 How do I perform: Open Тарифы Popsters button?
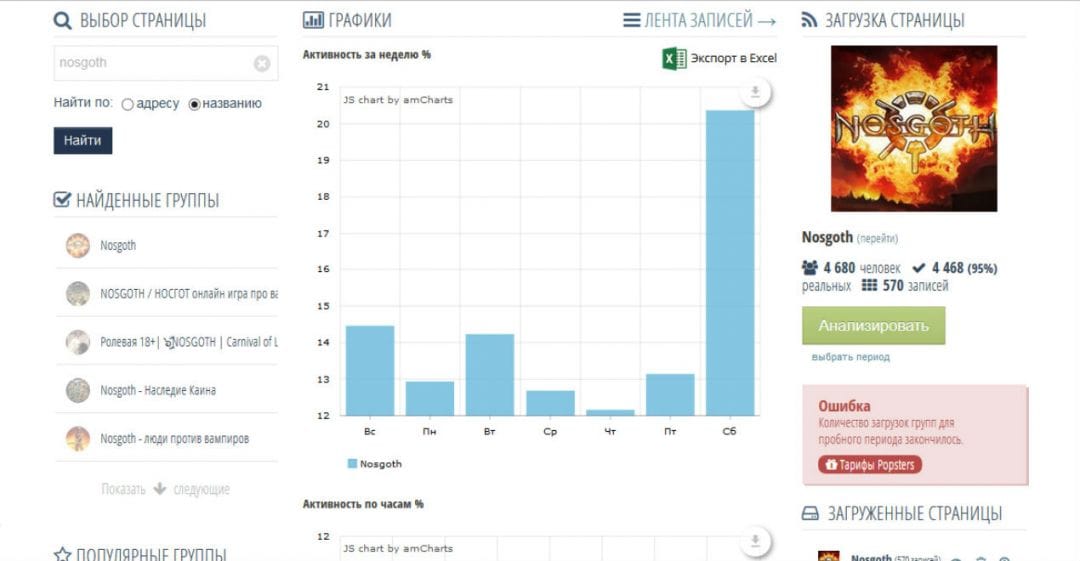(x=870, y=465)
